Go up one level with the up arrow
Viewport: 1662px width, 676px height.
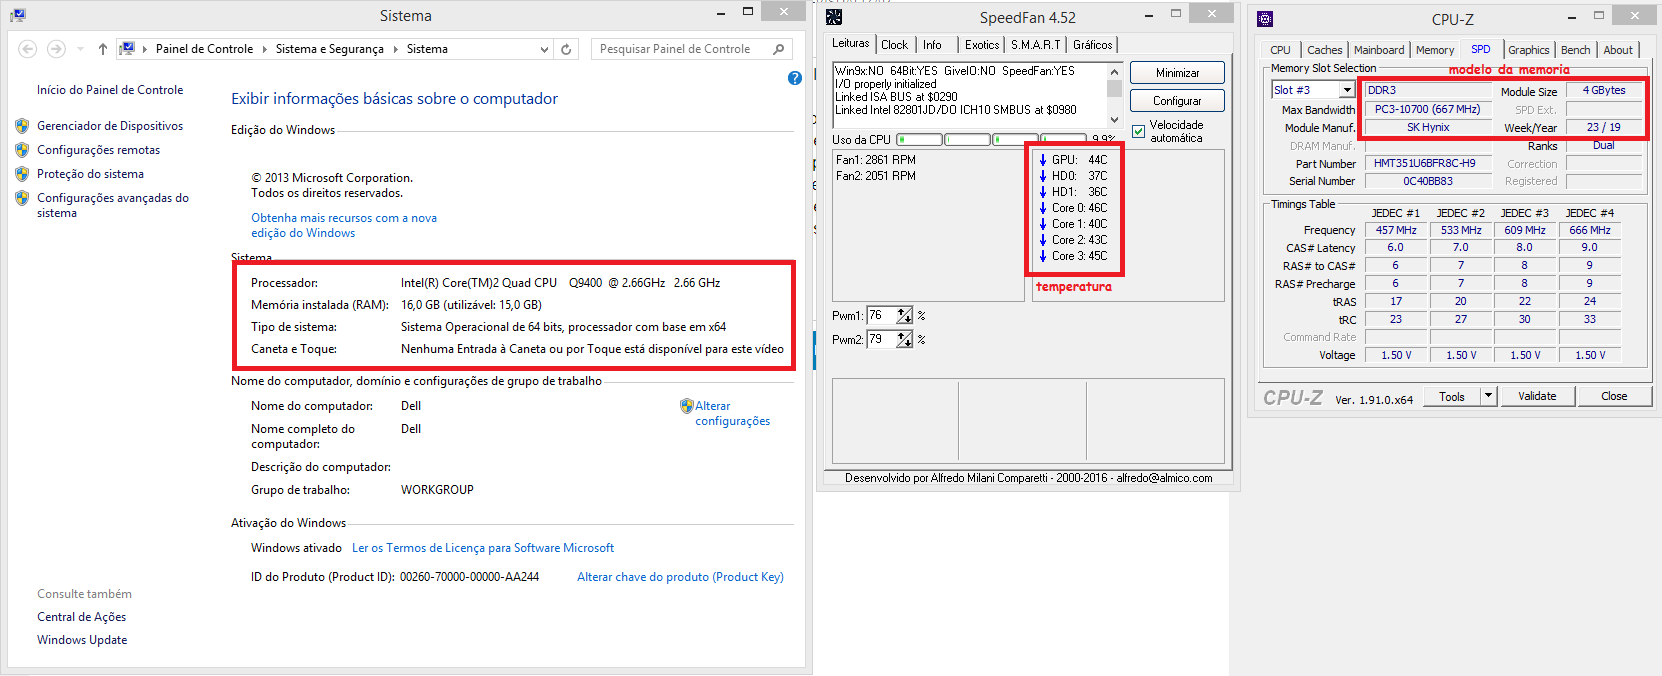point(102,49)
